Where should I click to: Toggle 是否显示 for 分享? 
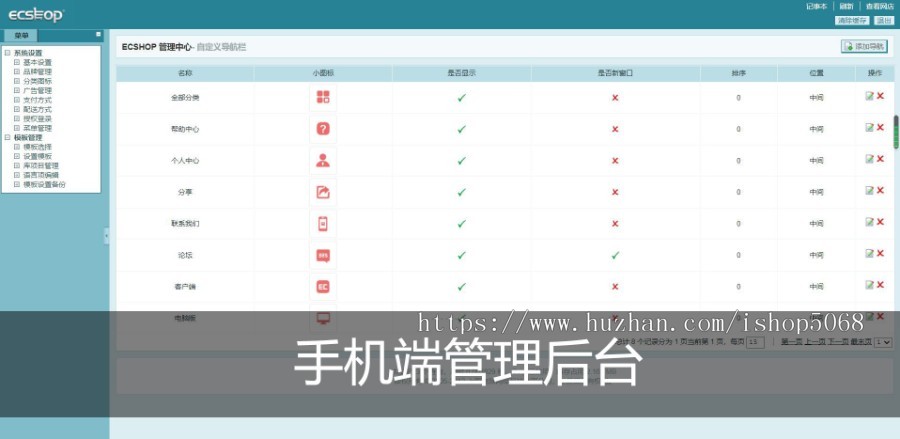(x=461, y=192)
